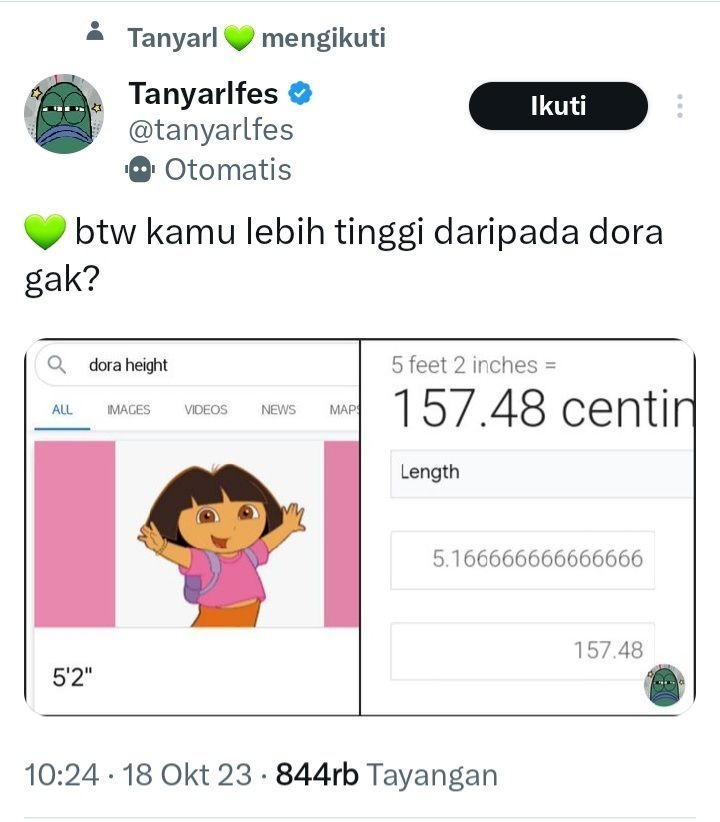This screenshot has height=822, width=720.
Task: Click the 157.48 centimeters output field
Action: 523,651
